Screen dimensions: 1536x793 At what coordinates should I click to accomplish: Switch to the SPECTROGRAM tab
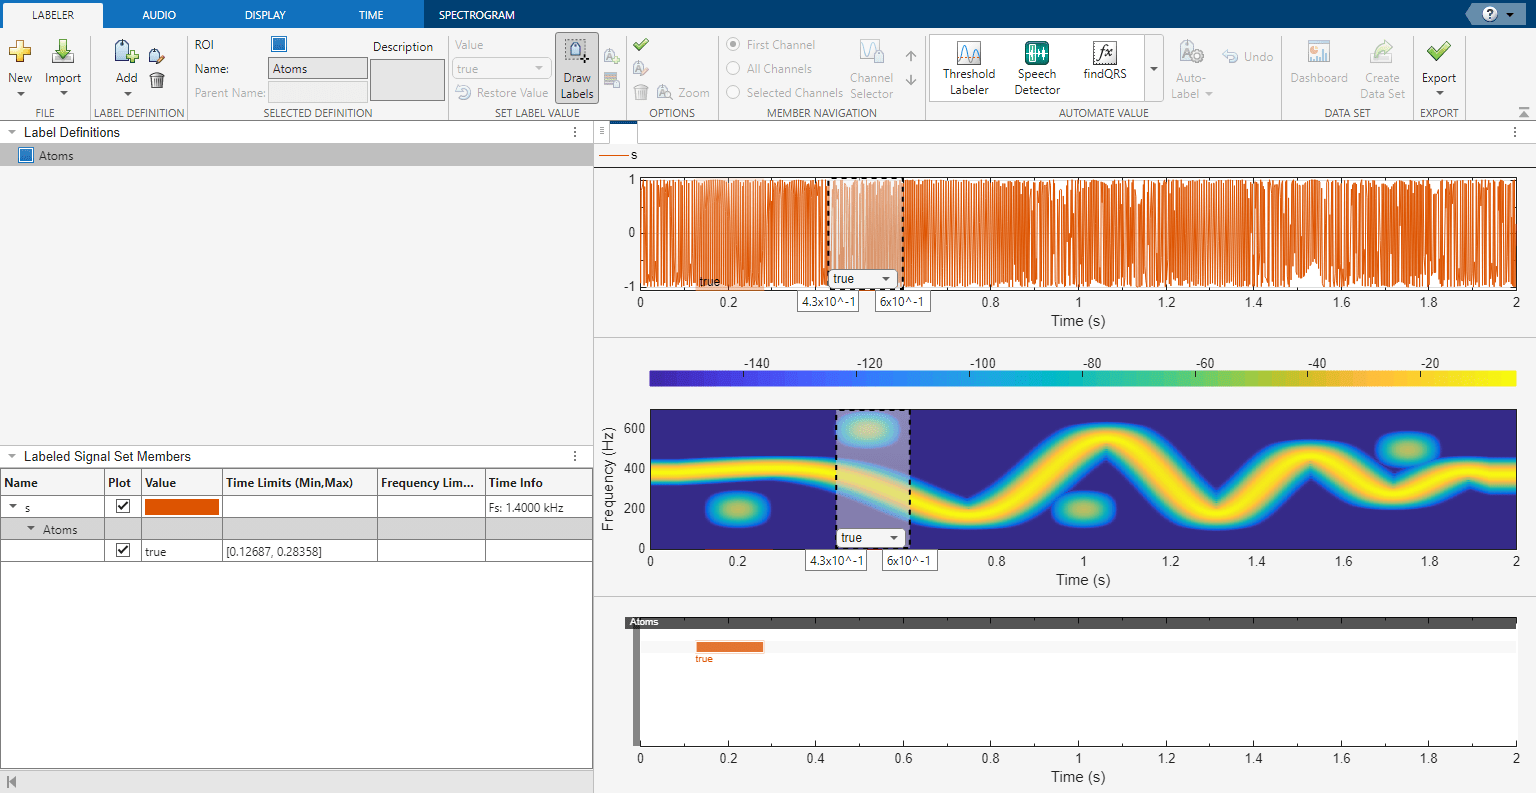click(476, 15)
